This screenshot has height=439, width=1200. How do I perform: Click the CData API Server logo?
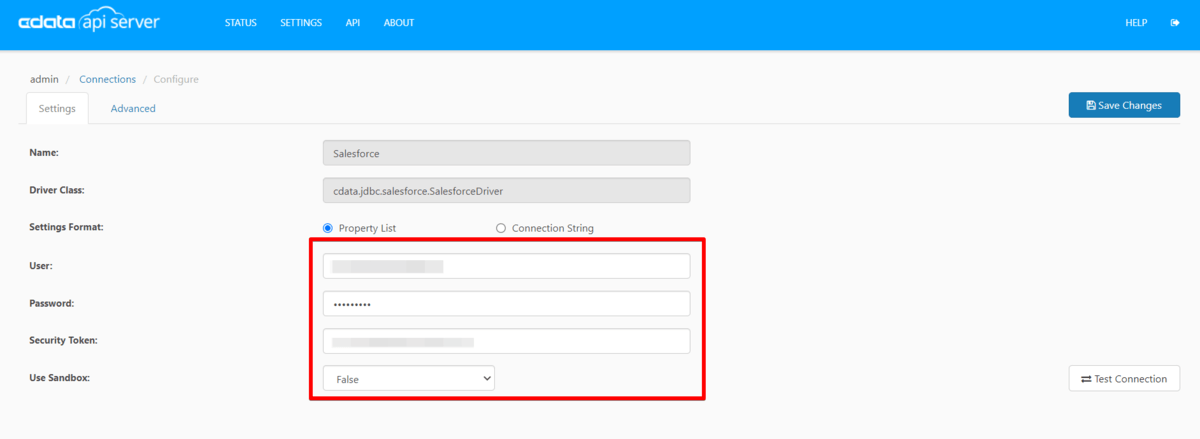click(x=89, y=22)
